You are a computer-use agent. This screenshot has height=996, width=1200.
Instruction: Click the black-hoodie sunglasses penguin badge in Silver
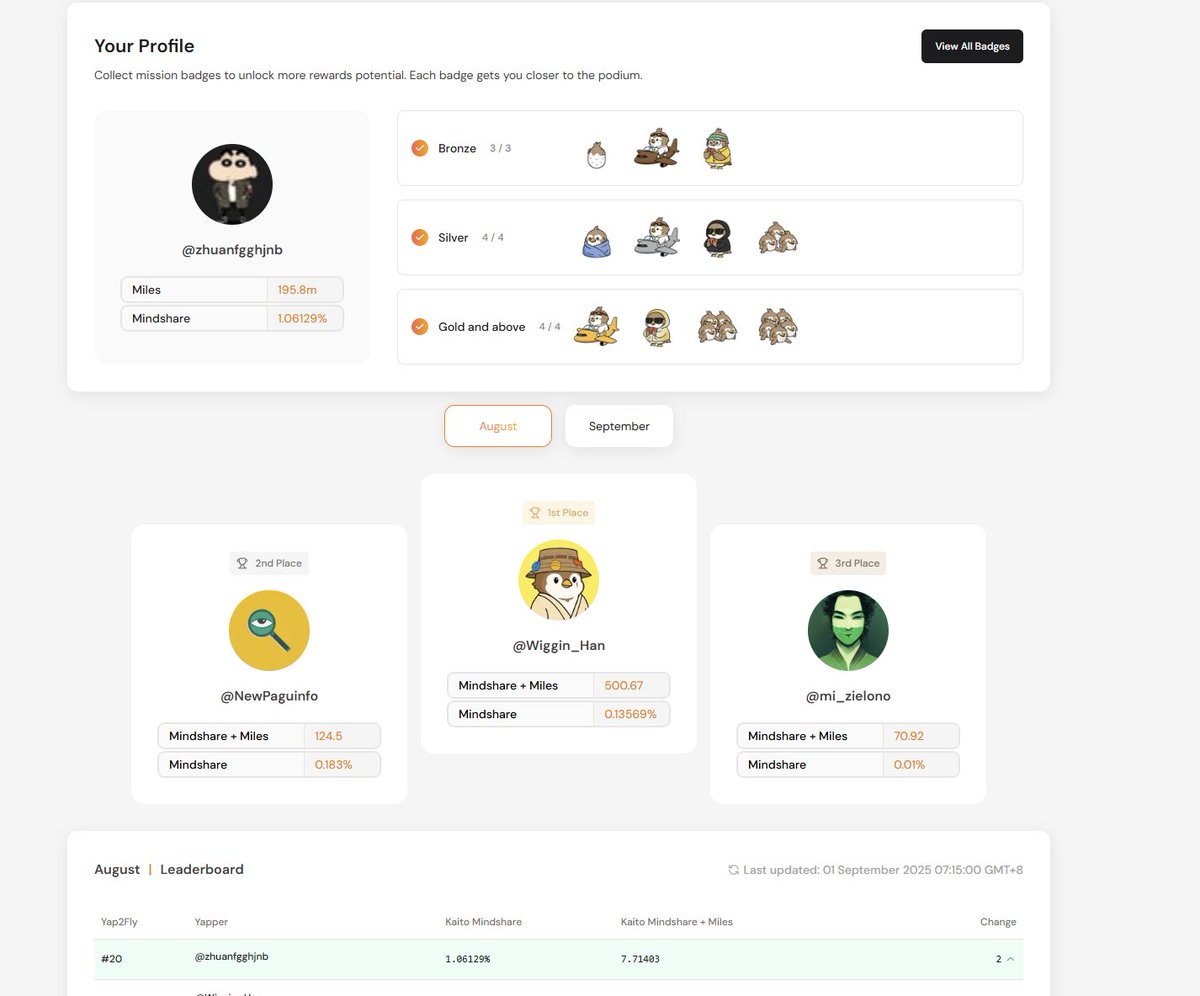point(716,238)
